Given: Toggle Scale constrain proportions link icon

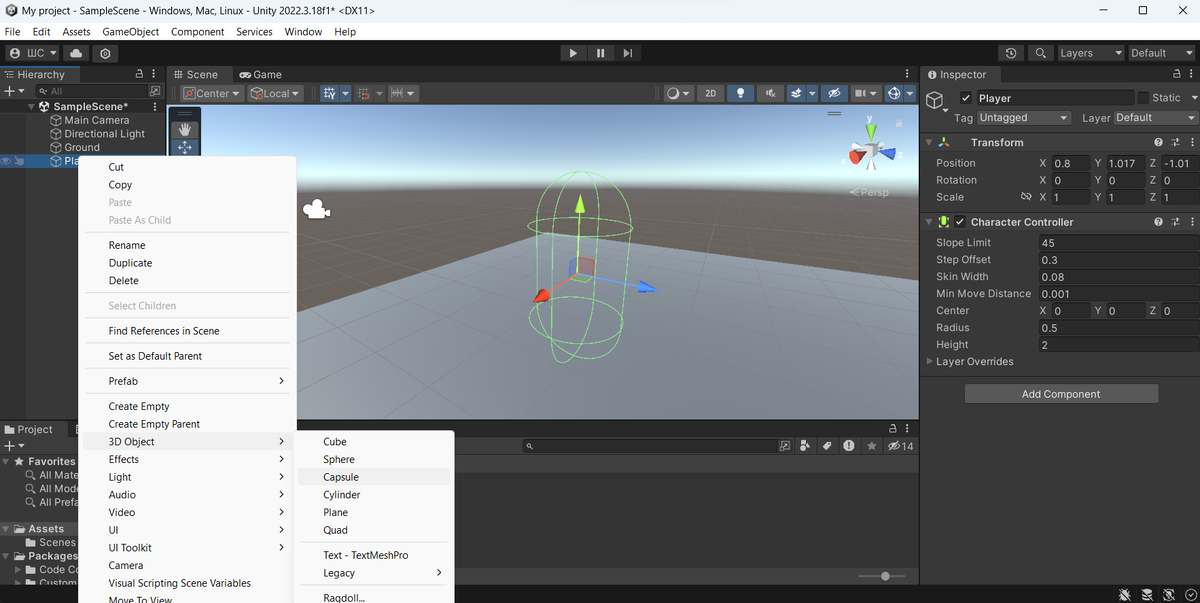Looking at the screenshot, I should [x=1026, y=197].
